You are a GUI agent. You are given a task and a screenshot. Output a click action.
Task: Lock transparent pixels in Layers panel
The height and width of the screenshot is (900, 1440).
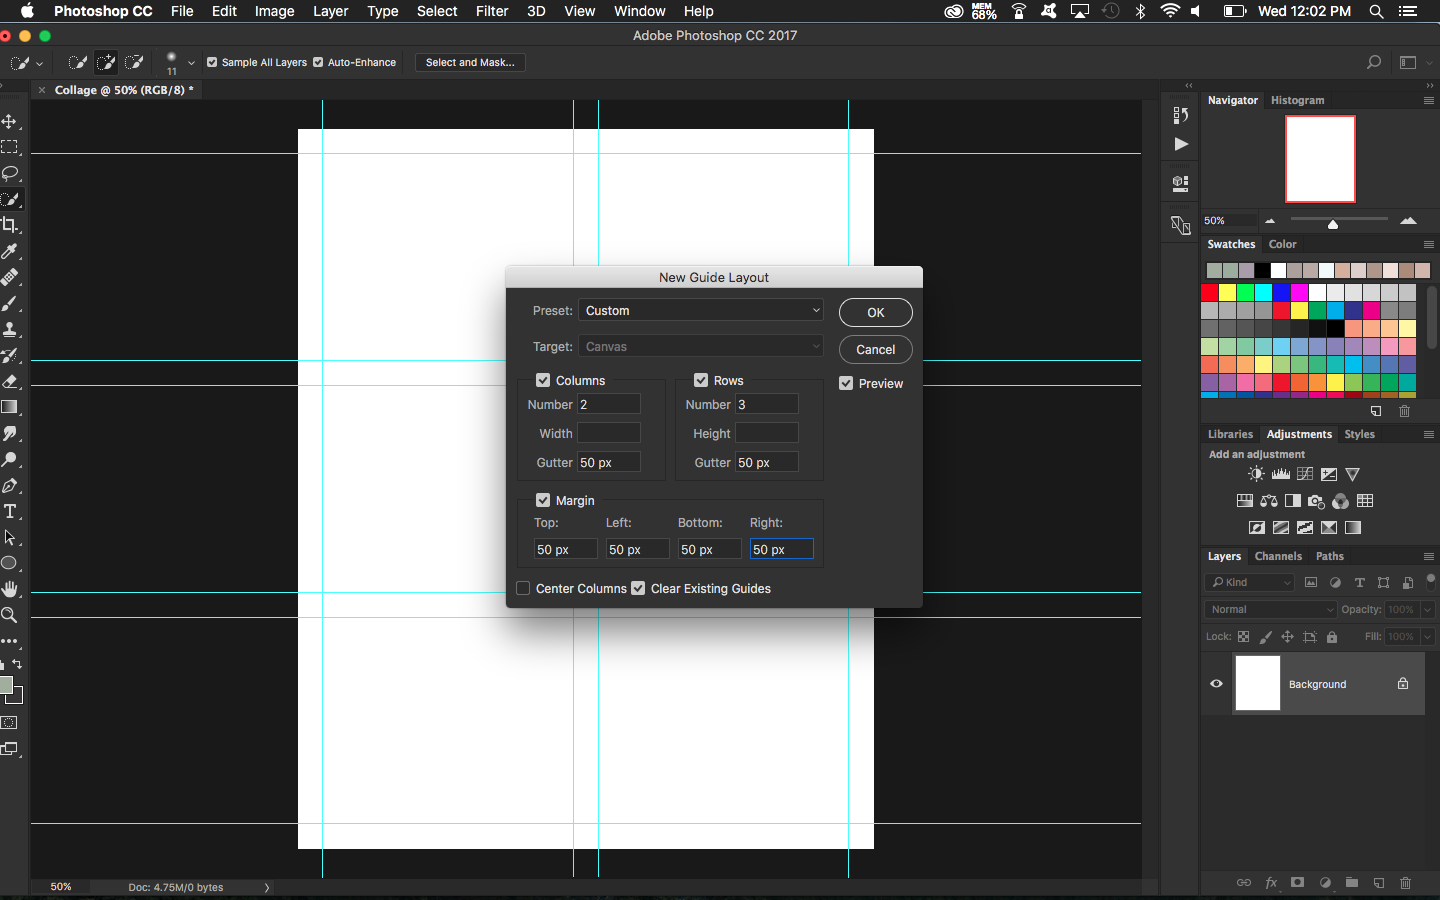1244,637
